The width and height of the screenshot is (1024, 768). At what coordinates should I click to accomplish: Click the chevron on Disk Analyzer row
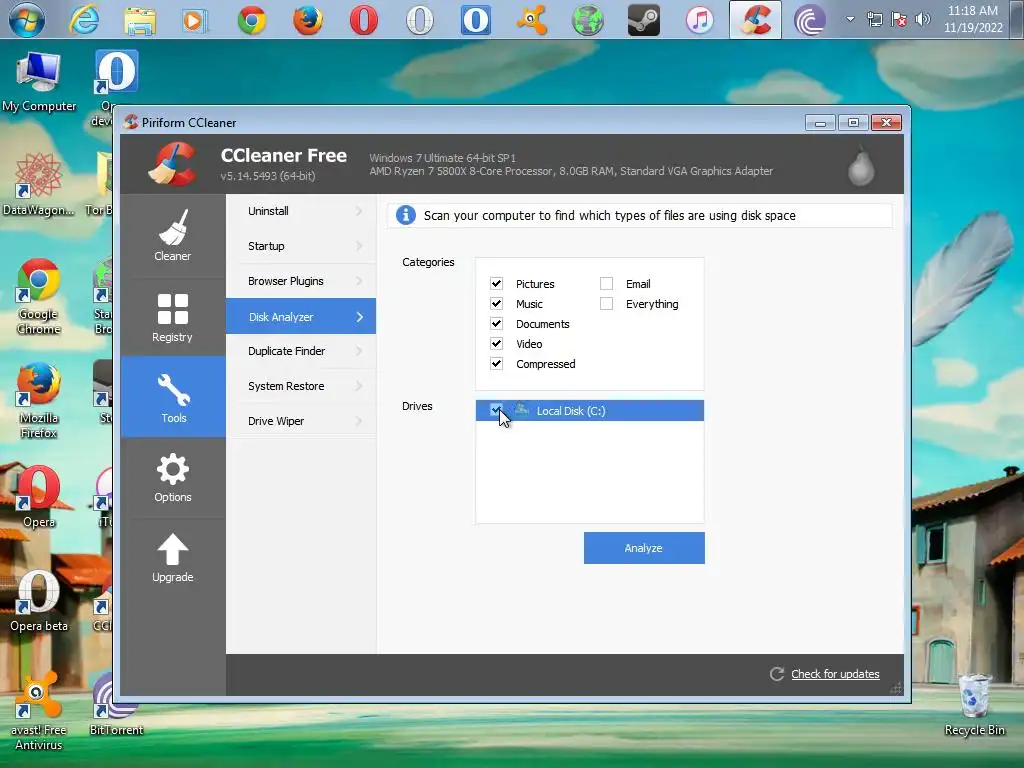coord(359,317)
